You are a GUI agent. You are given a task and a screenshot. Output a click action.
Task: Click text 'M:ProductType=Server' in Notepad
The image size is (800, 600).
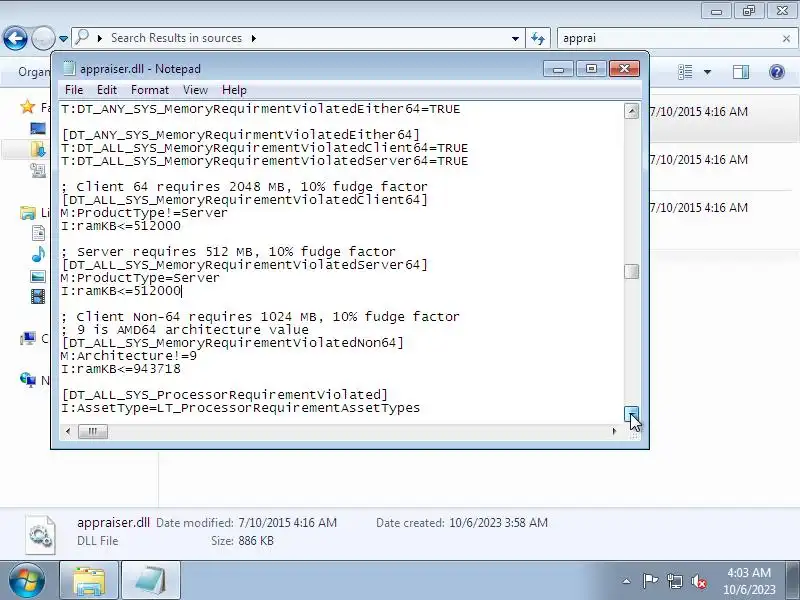coord(140,278)
